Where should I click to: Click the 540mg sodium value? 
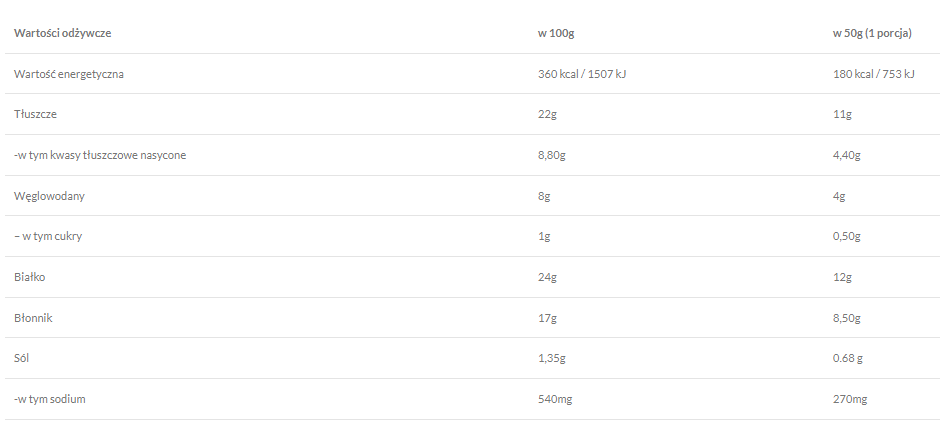coord(553,399)
